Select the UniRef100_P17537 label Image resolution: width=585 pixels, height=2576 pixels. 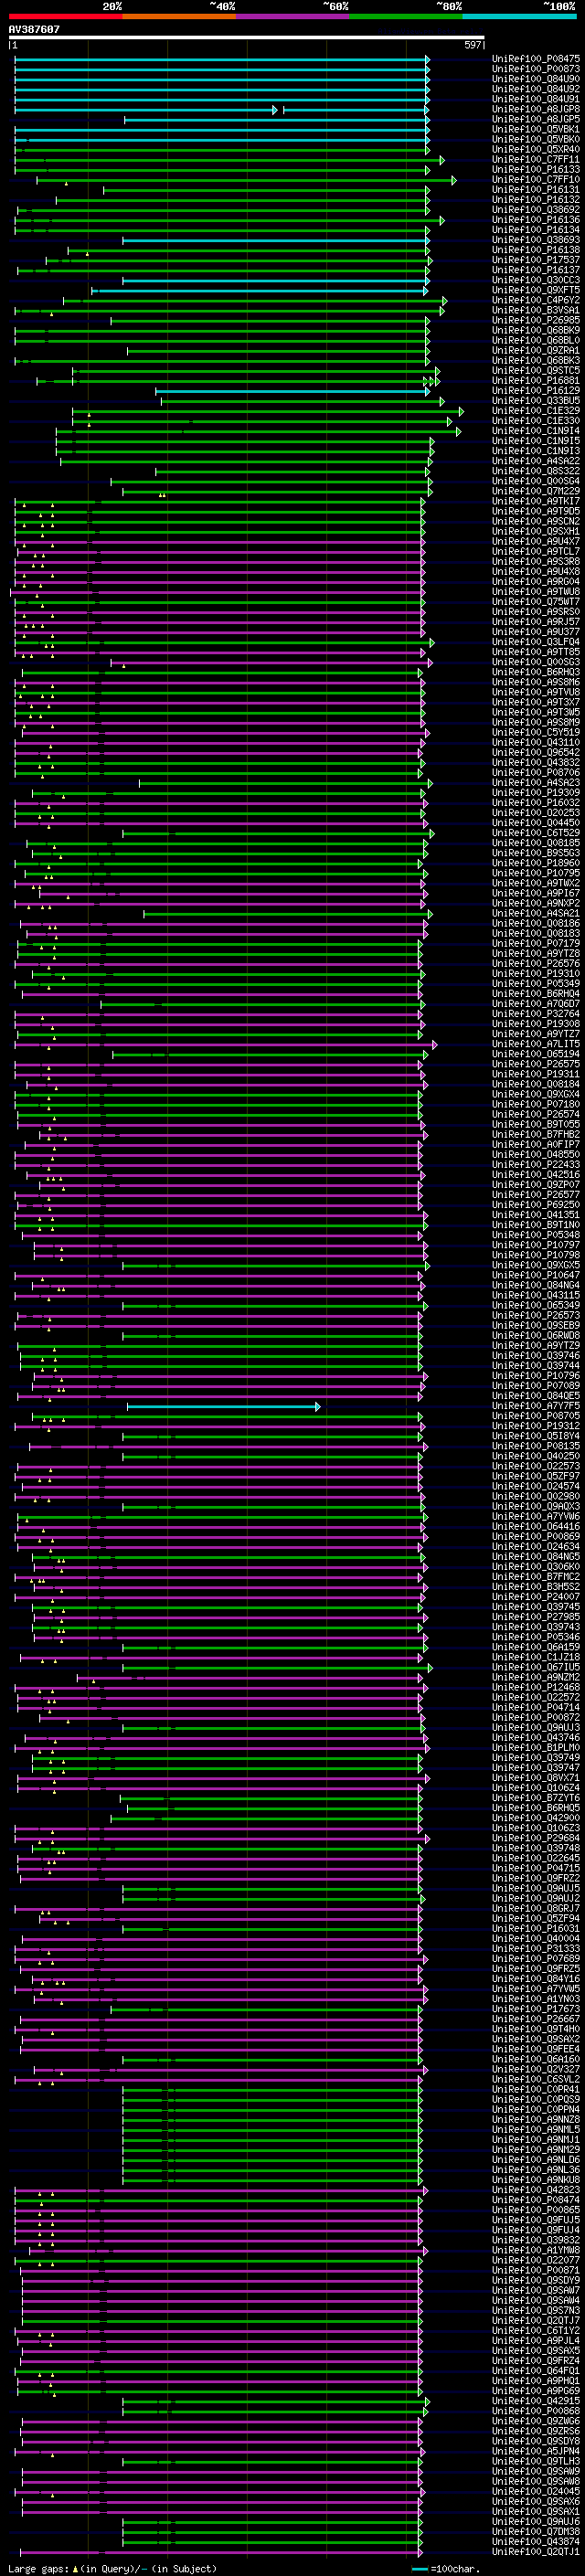[536, 260]
